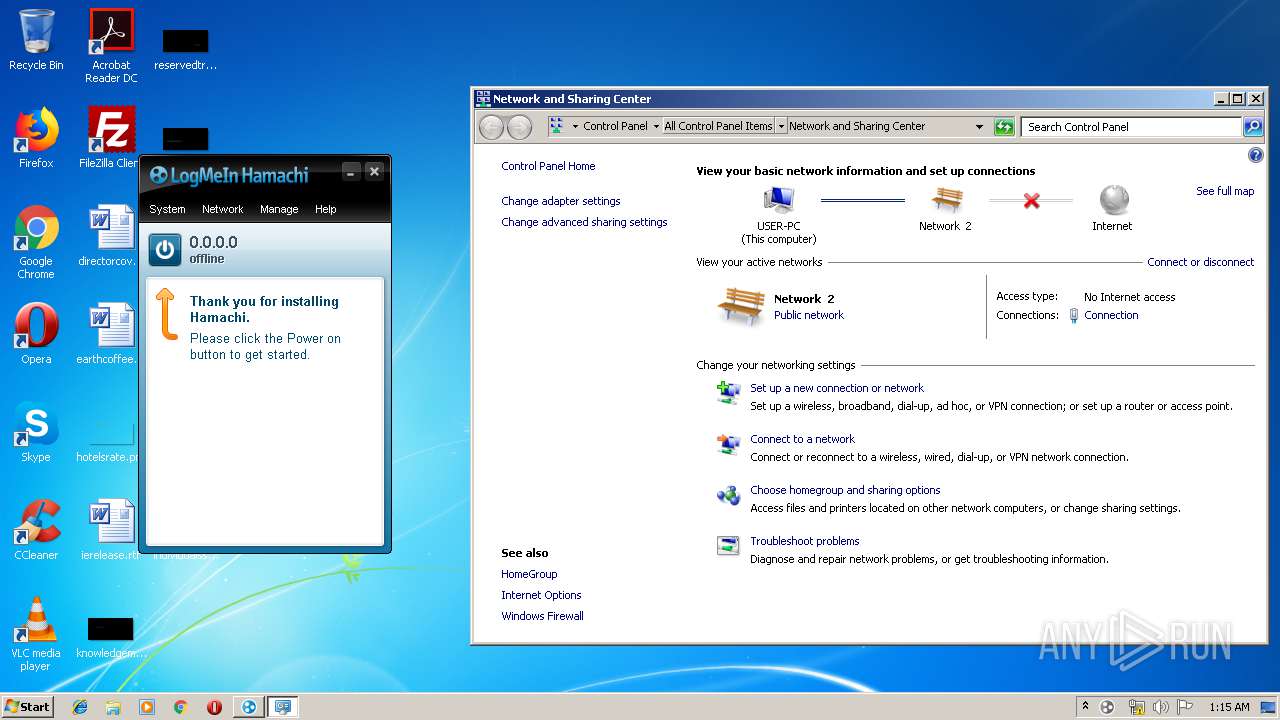Viewport: 1280px width, 720px height.
Task: Click the Forward navigation button
Action: click(x=519, y=127)
